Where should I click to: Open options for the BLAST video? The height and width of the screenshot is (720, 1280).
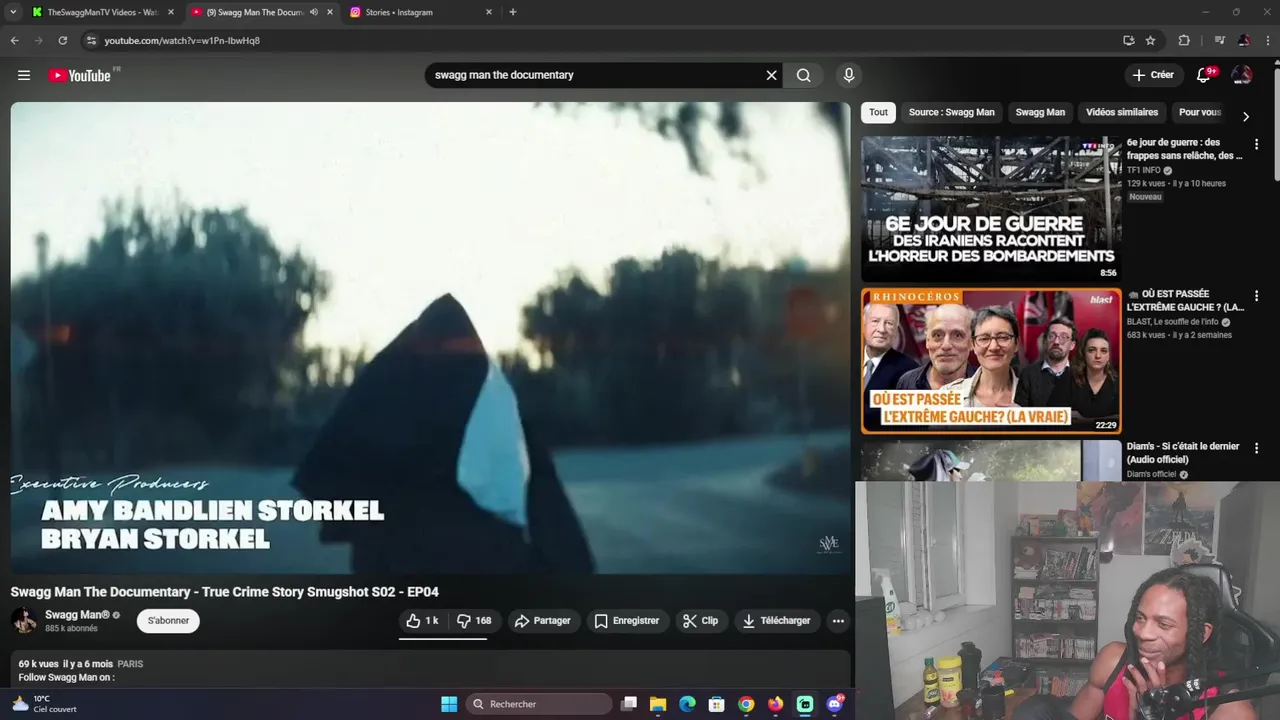(x=1257, y=296)
